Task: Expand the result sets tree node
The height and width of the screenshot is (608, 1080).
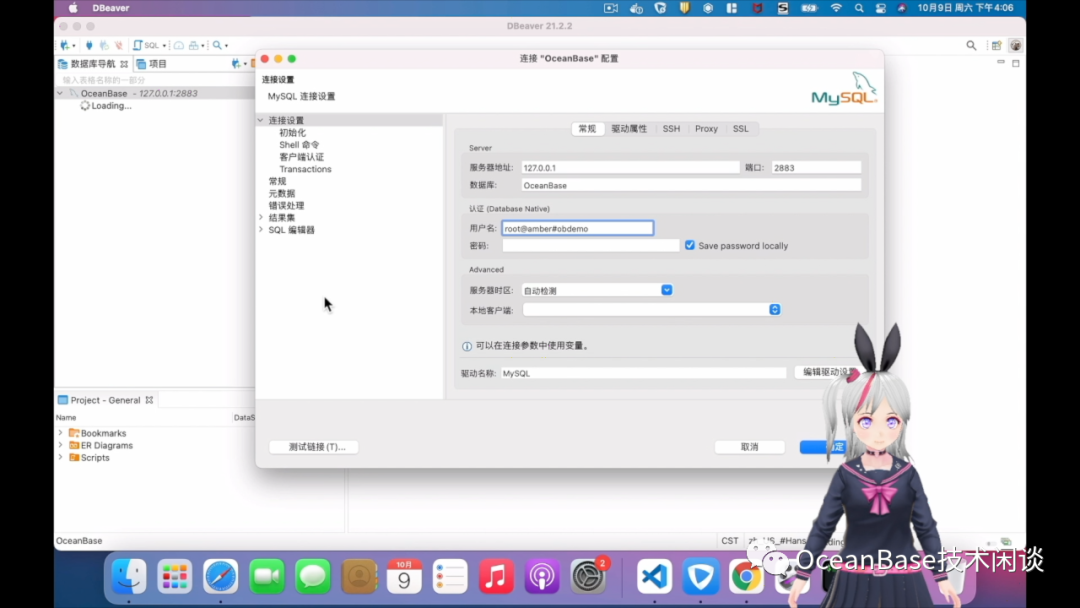Action: [261, 218]
